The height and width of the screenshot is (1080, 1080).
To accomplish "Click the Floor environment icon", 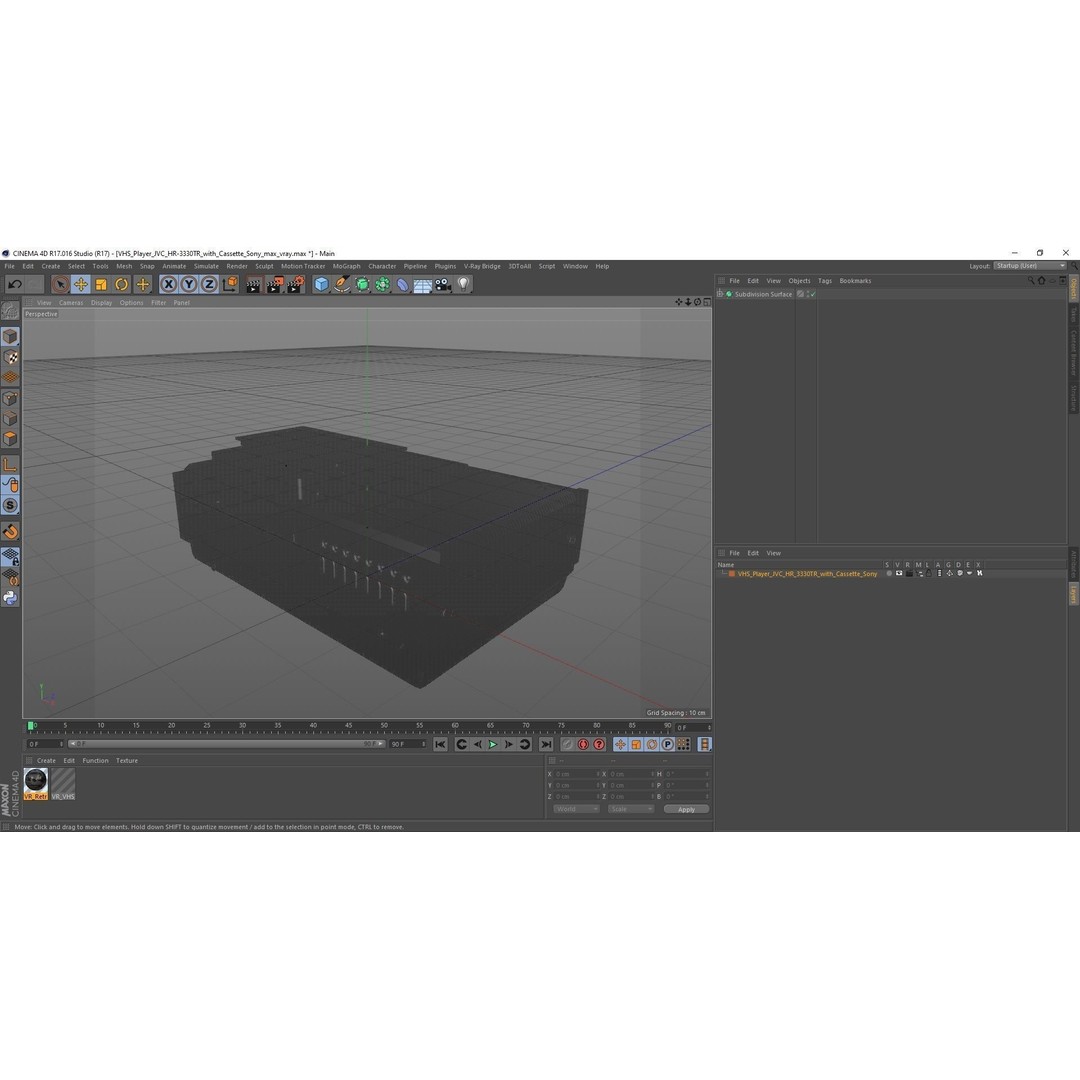I will [x=423, y=284].
